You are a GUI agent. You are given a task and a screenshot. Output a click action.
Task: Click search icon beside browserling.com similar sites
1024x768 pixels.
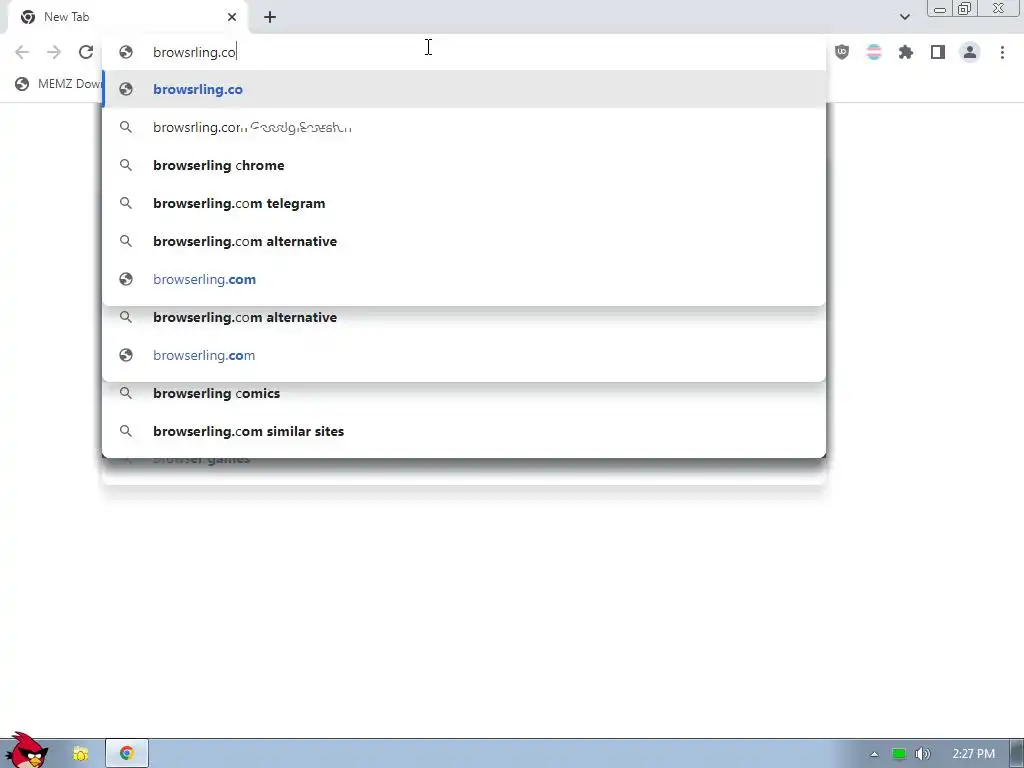[126, 431]
